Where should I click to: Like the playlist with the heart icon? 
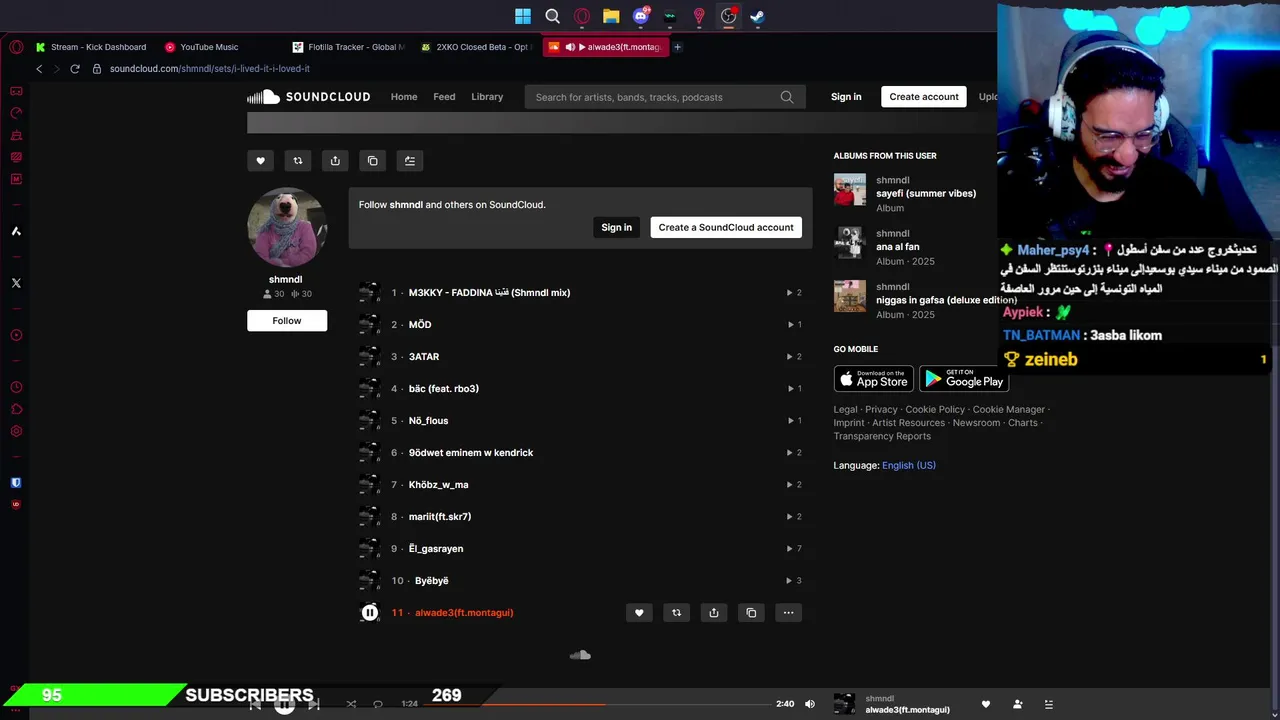coord(260,160)
